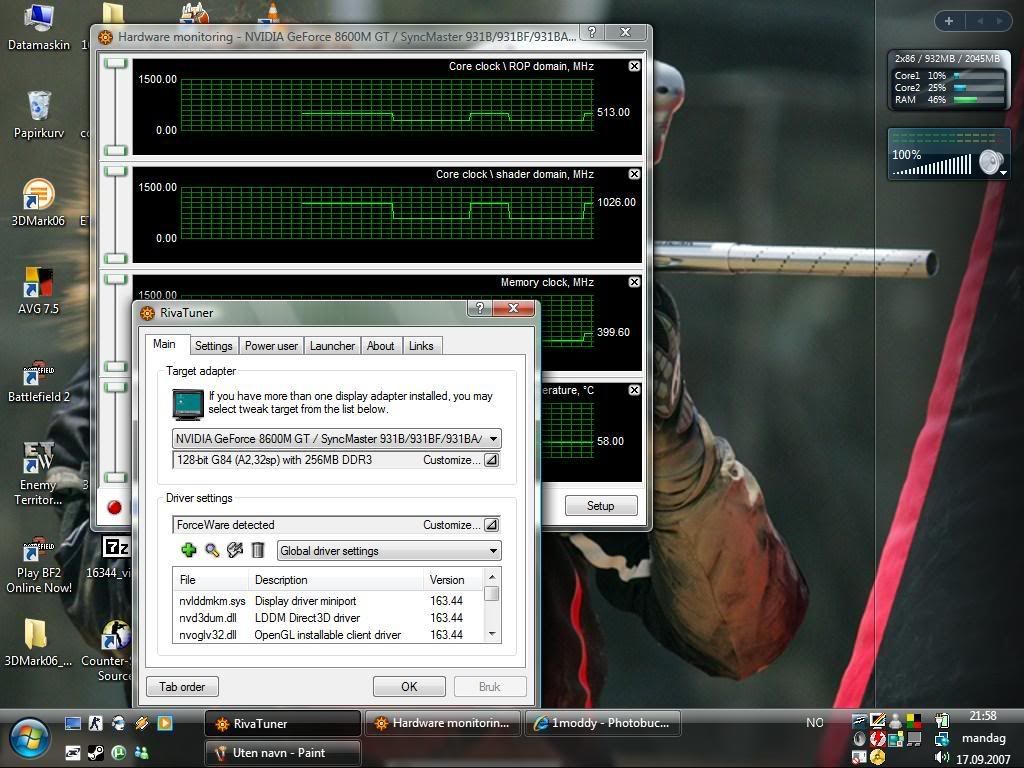Click the volume level bars on gadget
The image size is (1024, 768).
click(932, 165)
